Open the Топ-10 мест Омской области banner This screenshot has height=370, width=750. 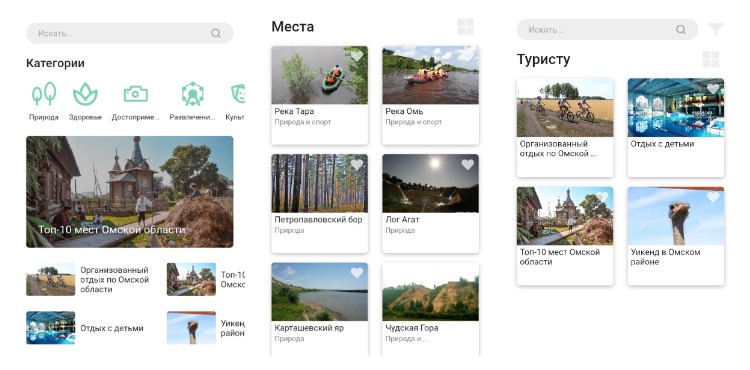pyautogui.click(x=130, y=192)
